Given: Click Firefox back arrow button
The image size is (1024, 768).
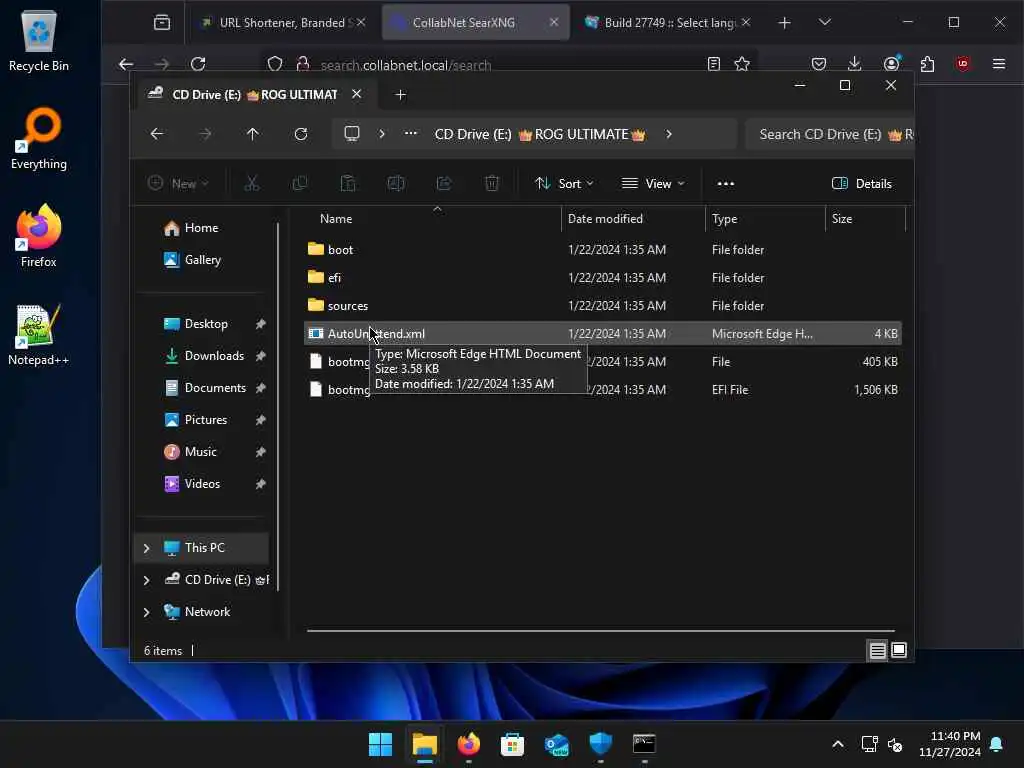Looking at the screenshot, I should click(x=126, y=64).
